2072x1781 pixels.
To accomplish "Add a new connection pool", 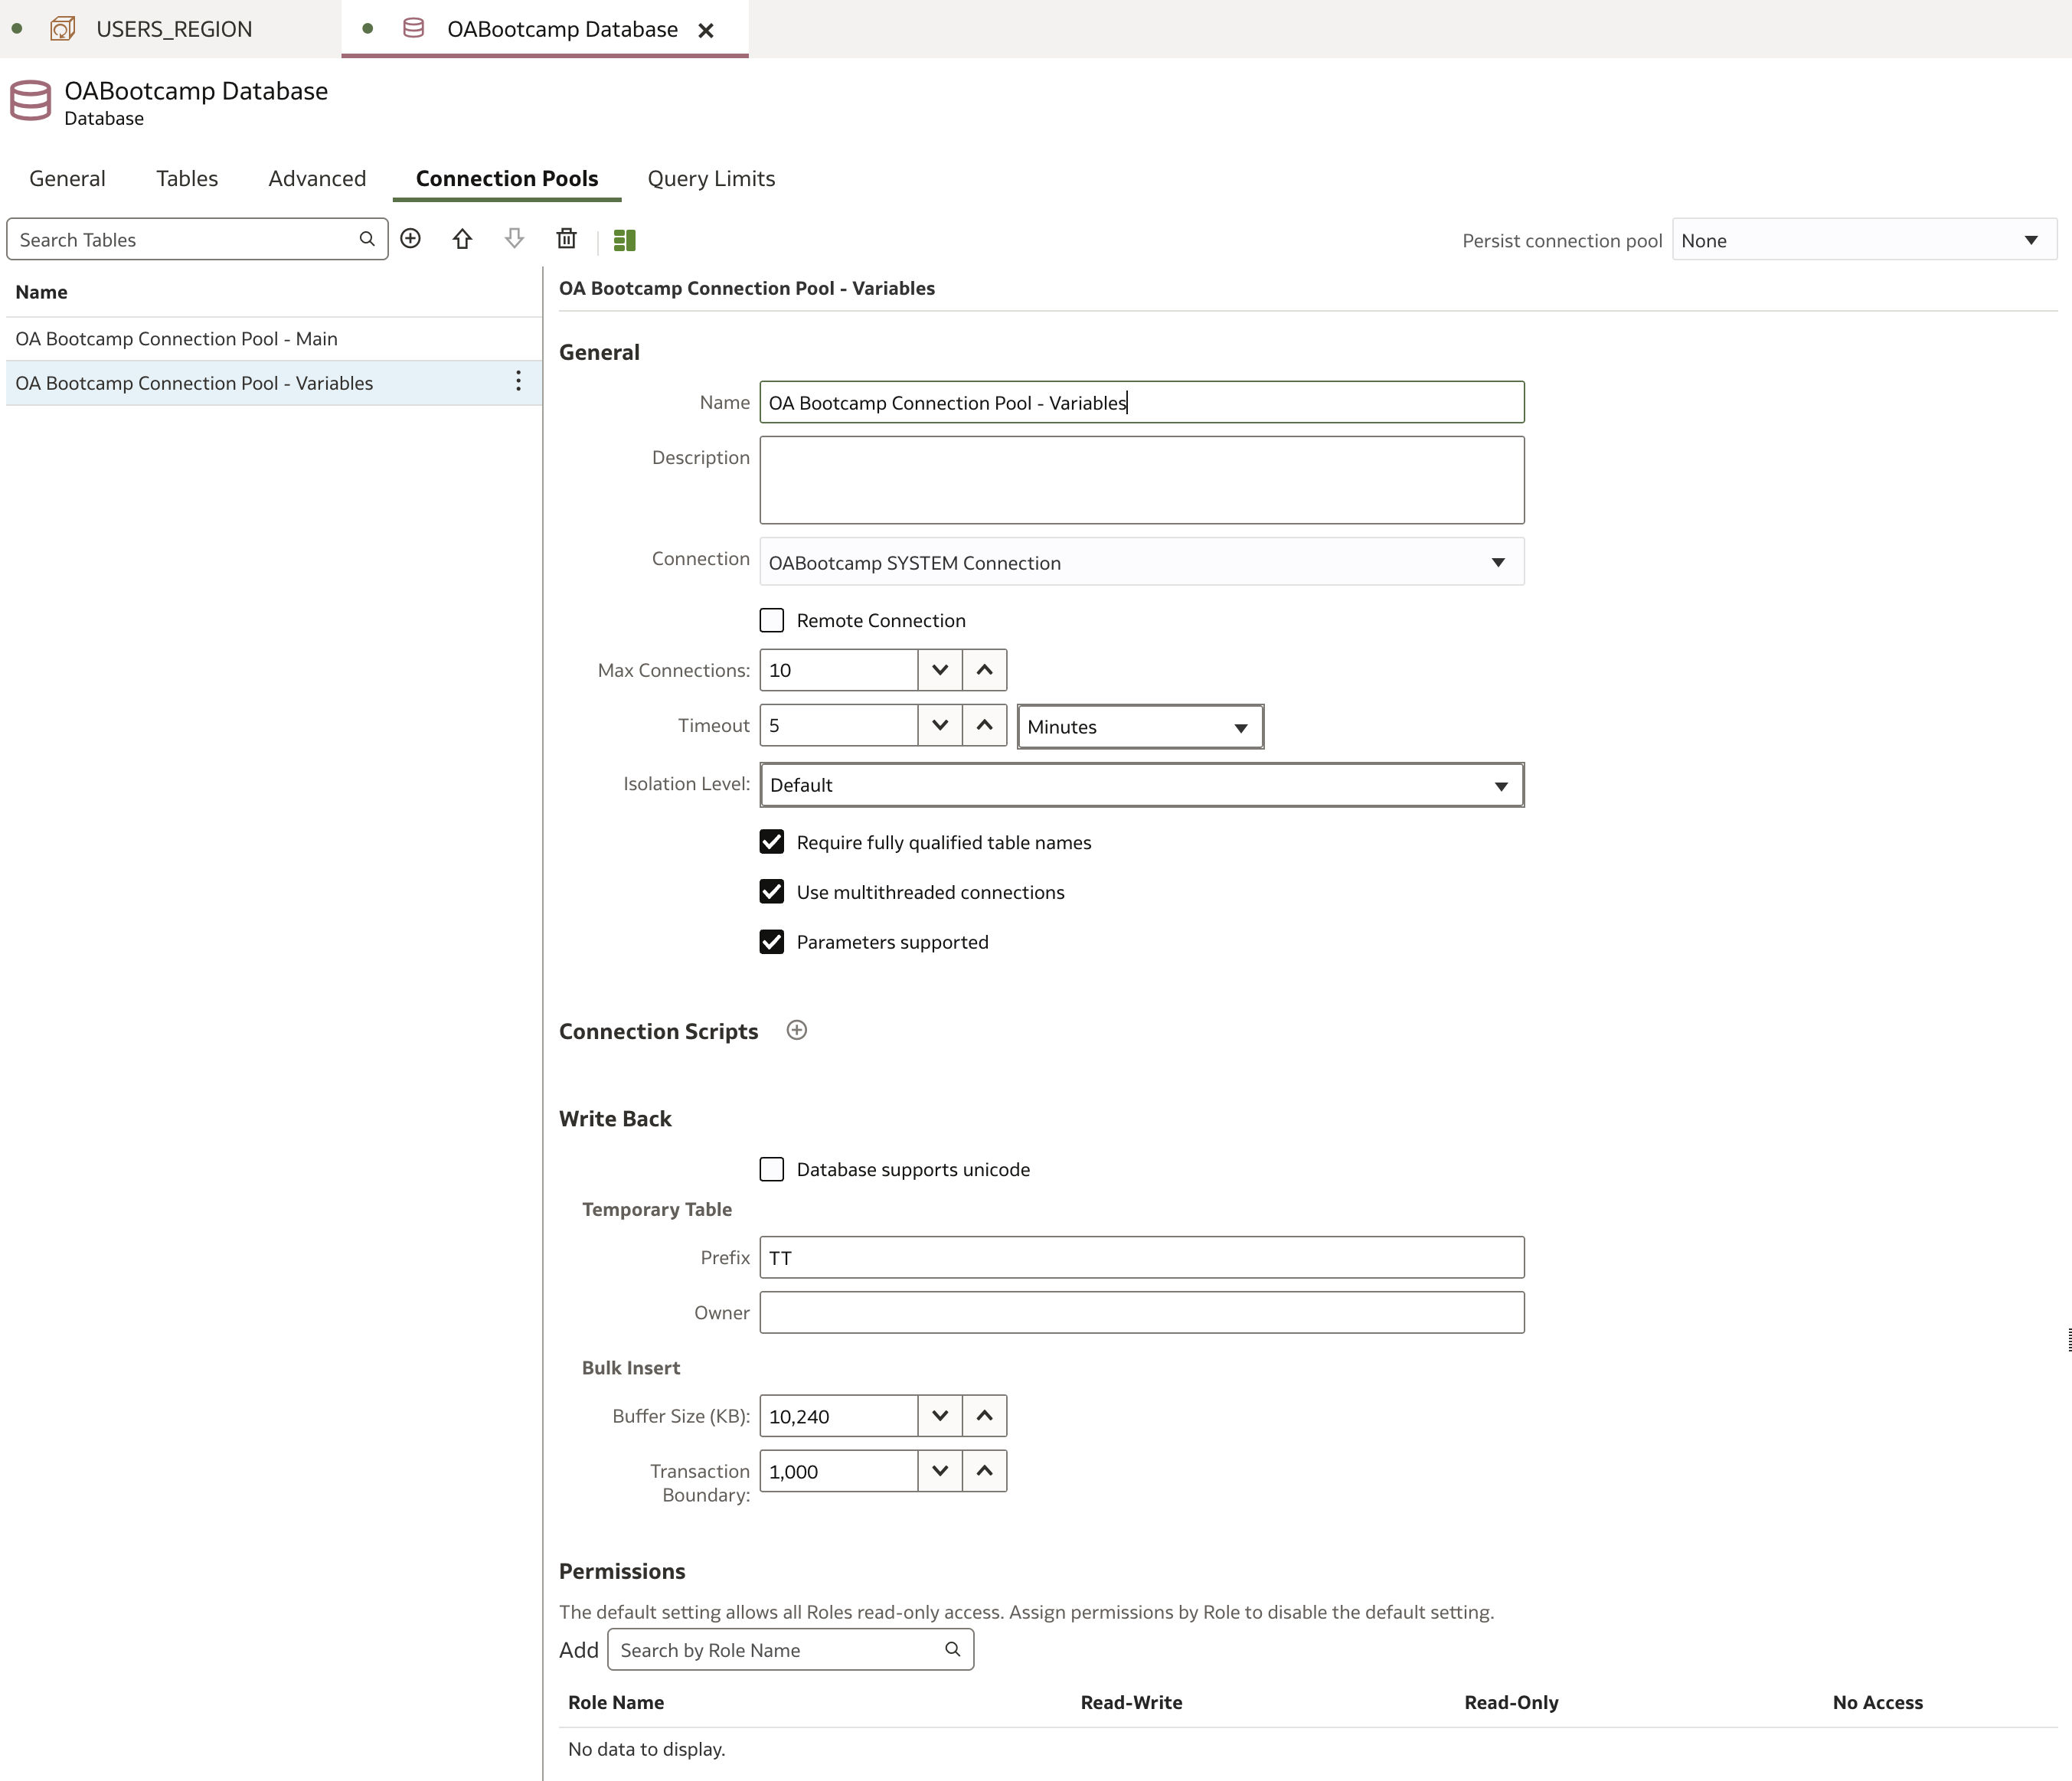I will (x=410, y=239).
